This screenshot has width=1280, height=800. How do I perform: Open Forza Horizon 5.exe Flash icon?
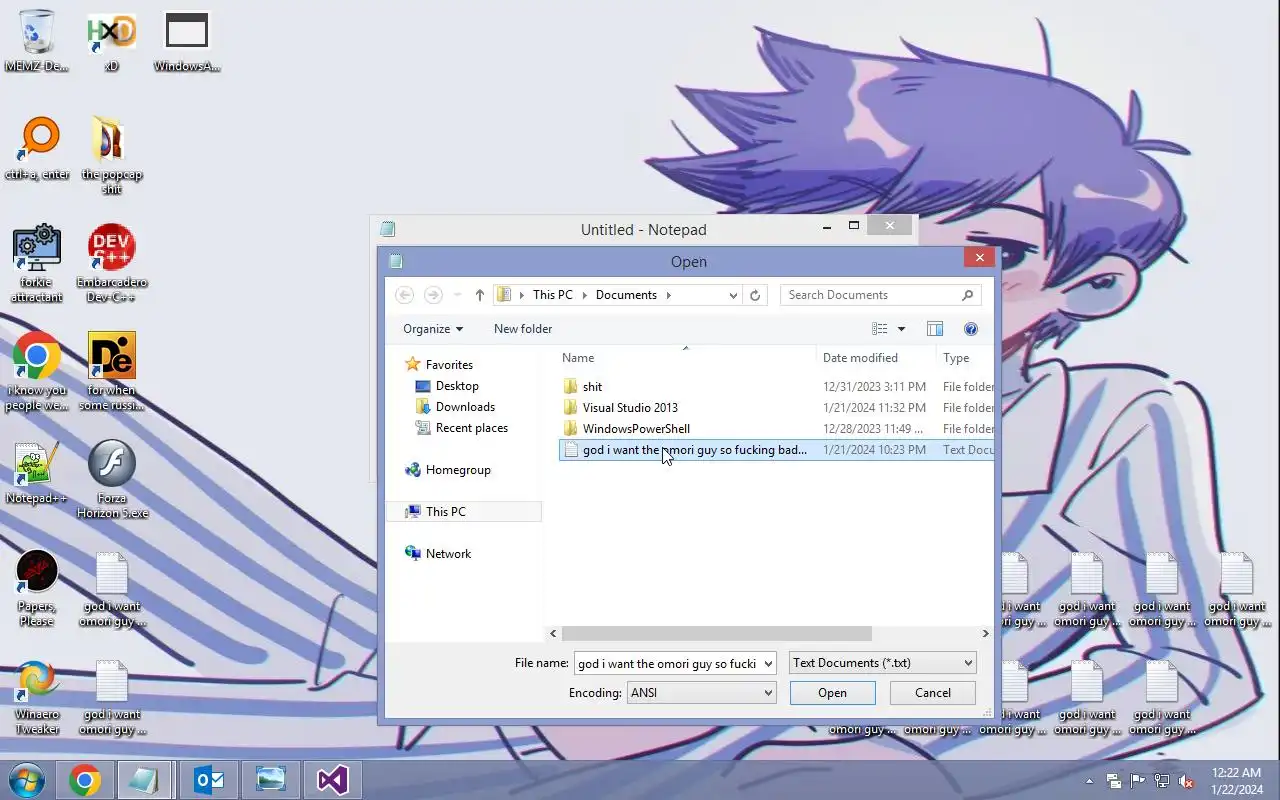point(111,480)
